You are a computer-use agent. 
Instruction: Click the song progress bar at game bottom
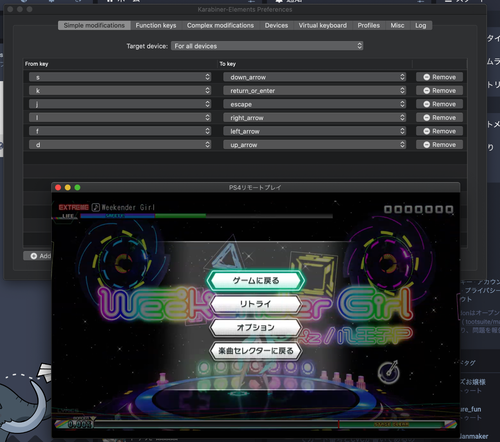point(256,424)
